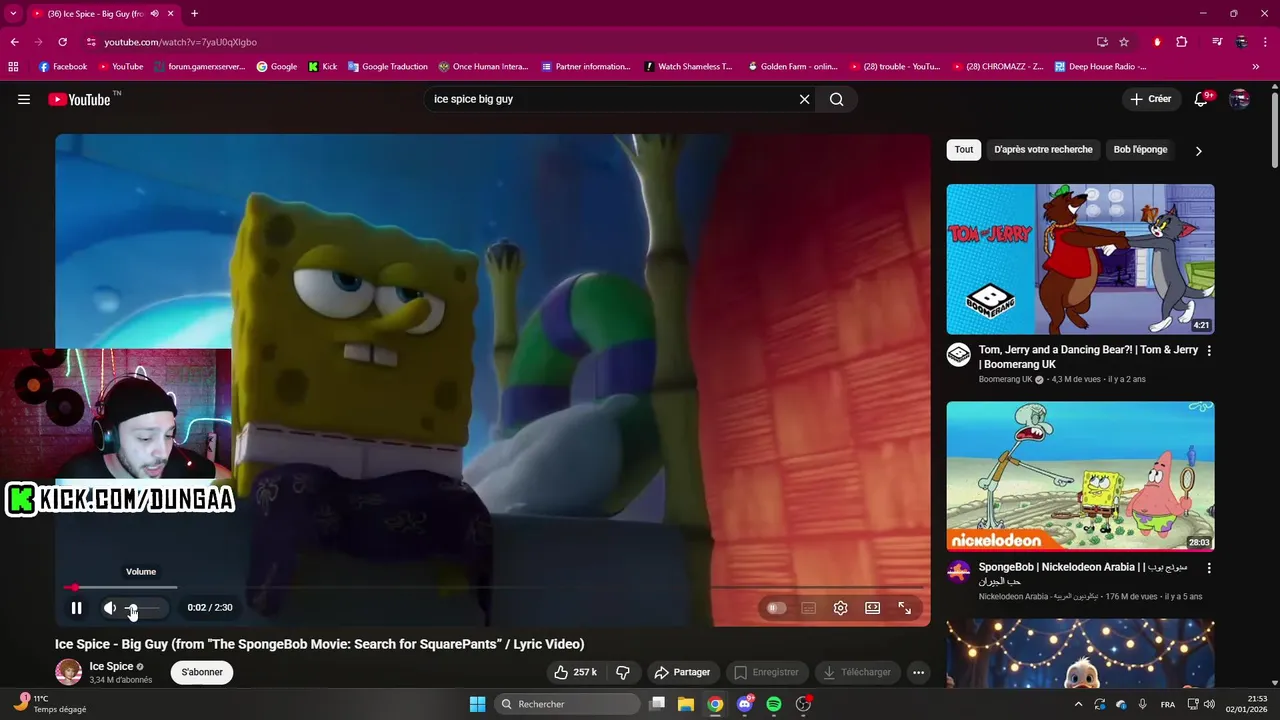Viewport: 1280px width, 720px height.
Task: Clear the search box with the X
Action: pos(804,99)
